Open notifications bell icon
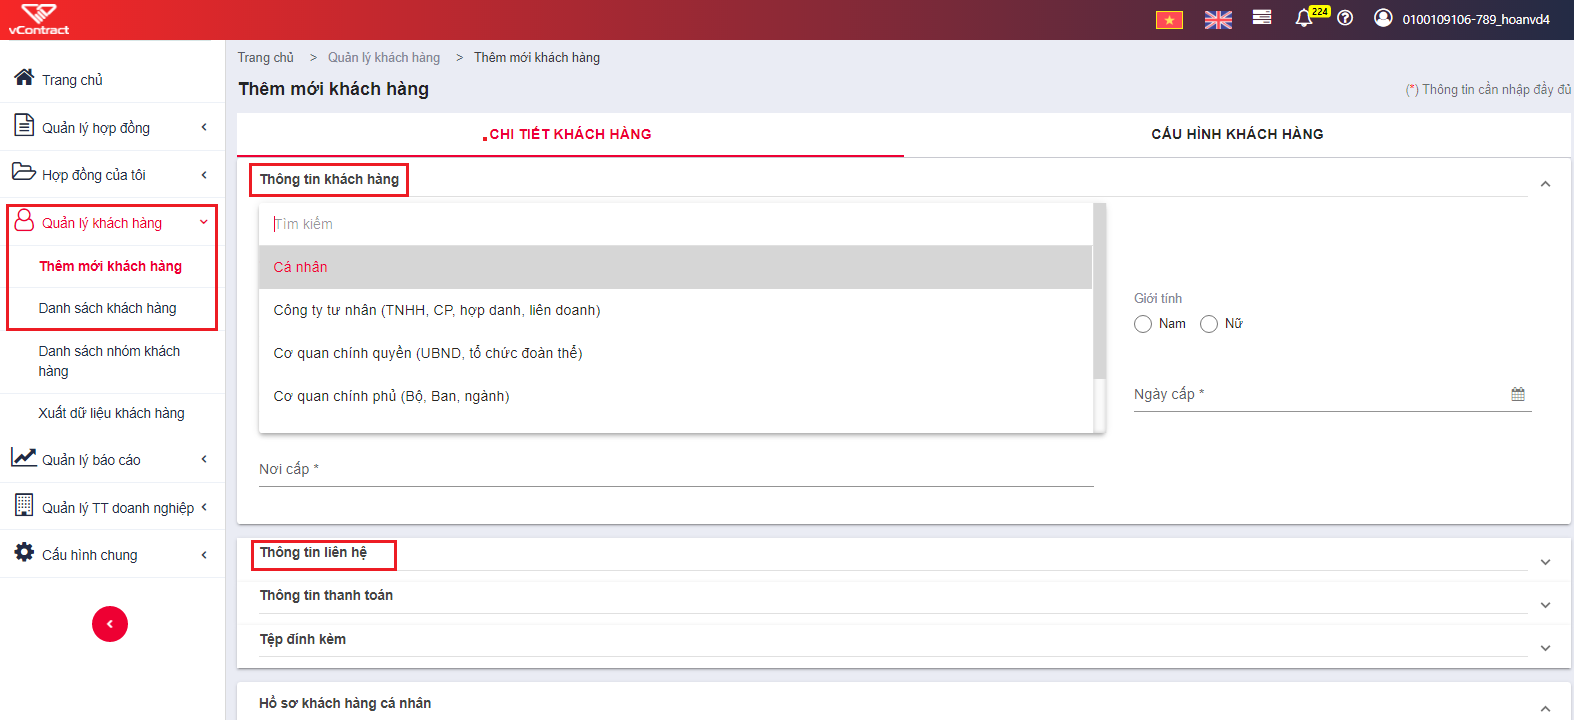 click(x=1303, y=18)
